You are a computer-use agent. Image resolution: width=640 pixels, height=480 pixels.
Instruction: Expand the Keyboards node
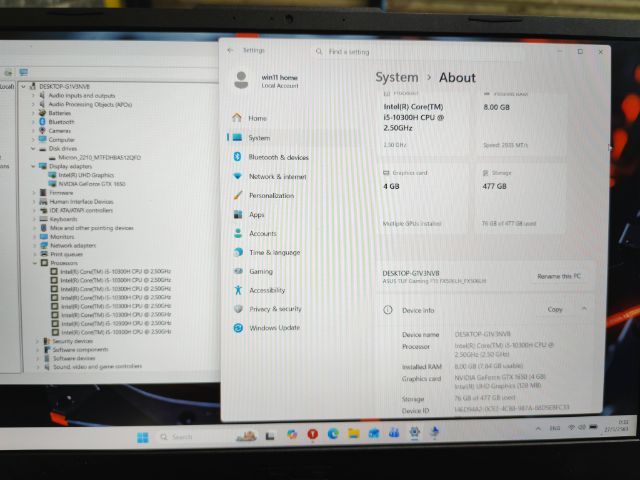34,219
